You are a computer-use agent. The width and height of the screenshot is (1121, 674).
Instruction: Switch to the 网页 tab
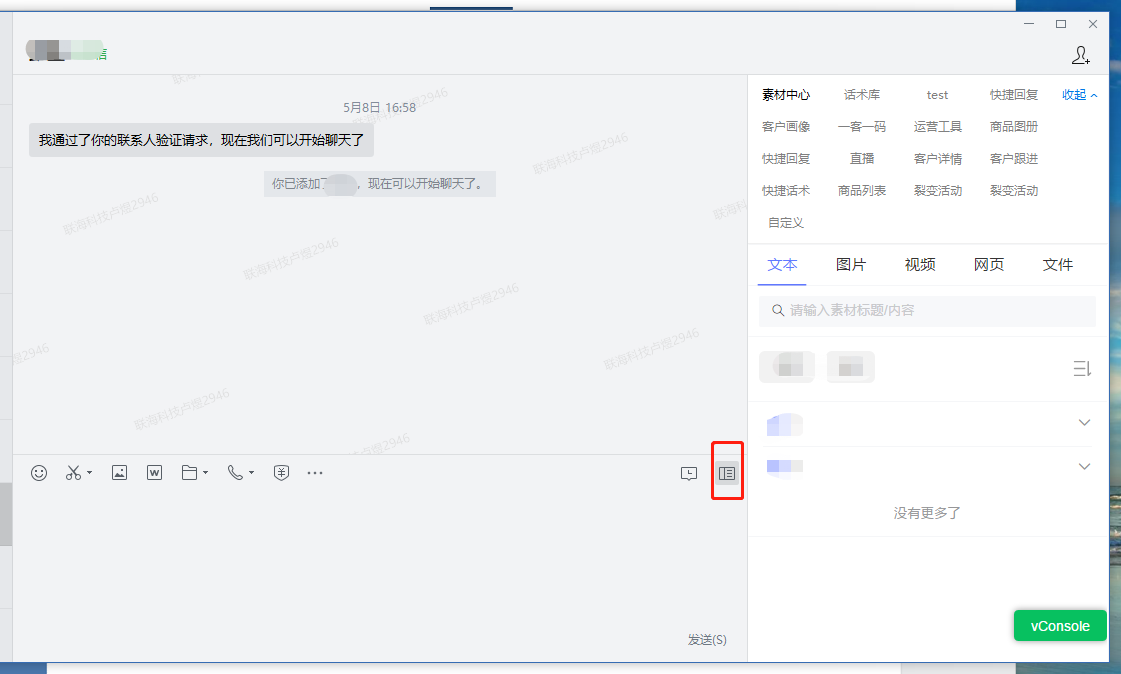pos(989,265)
